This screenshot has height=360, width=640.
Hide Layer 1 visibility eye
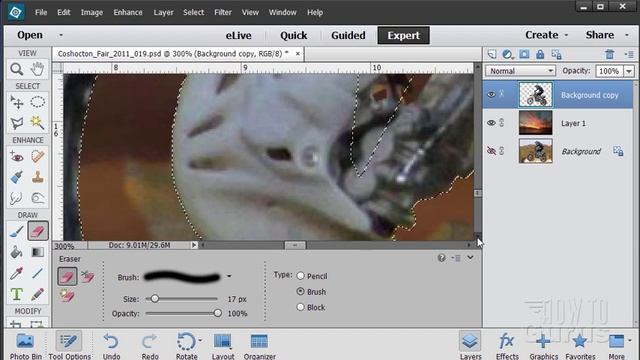tap(491, 123)
